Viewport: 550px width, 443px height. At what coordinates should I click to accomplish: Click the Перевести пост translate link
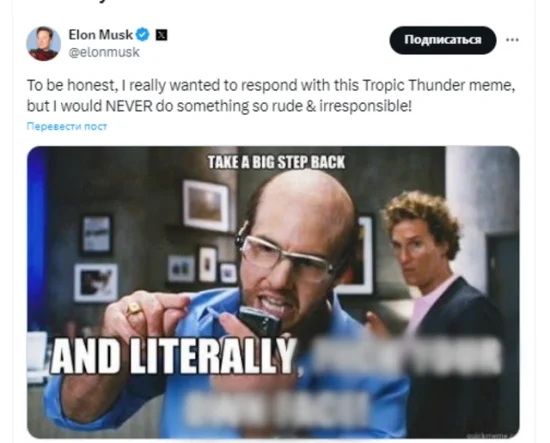pos(67,126)
